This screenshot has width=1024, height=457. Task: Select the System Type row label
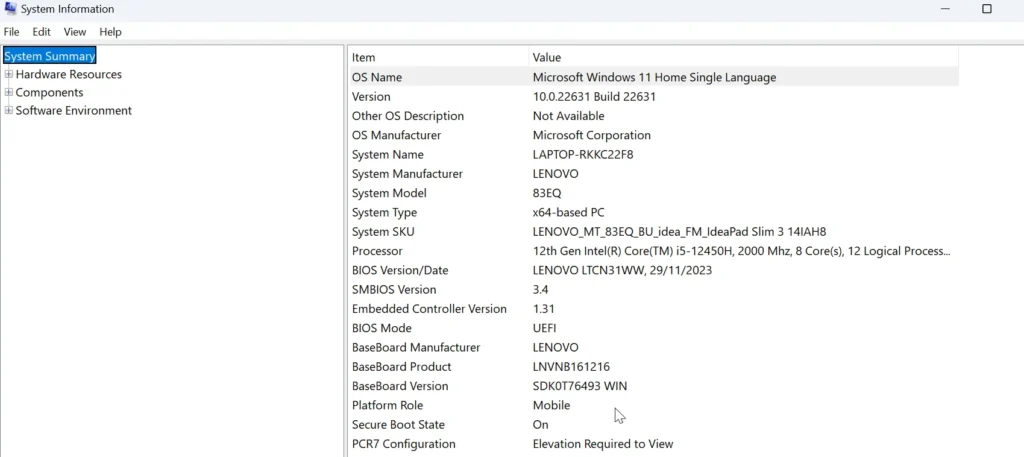384,212
